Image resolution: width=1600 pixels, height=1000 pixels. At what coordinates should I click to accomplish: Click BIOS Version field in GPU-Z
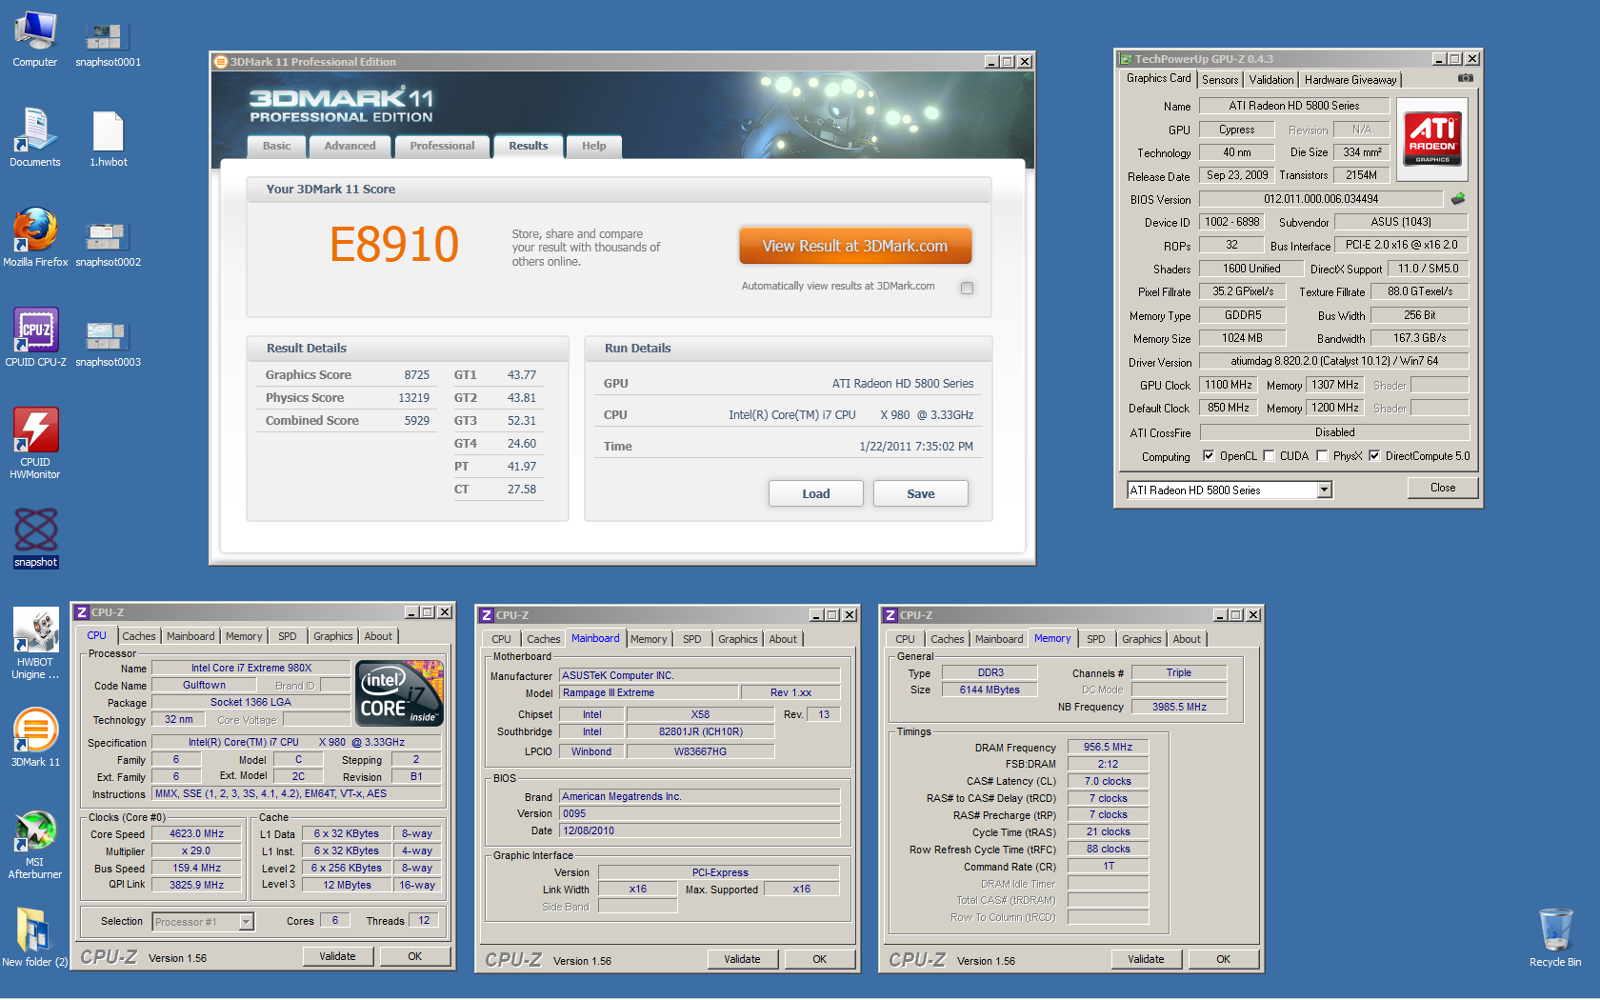click(1320, 199)
